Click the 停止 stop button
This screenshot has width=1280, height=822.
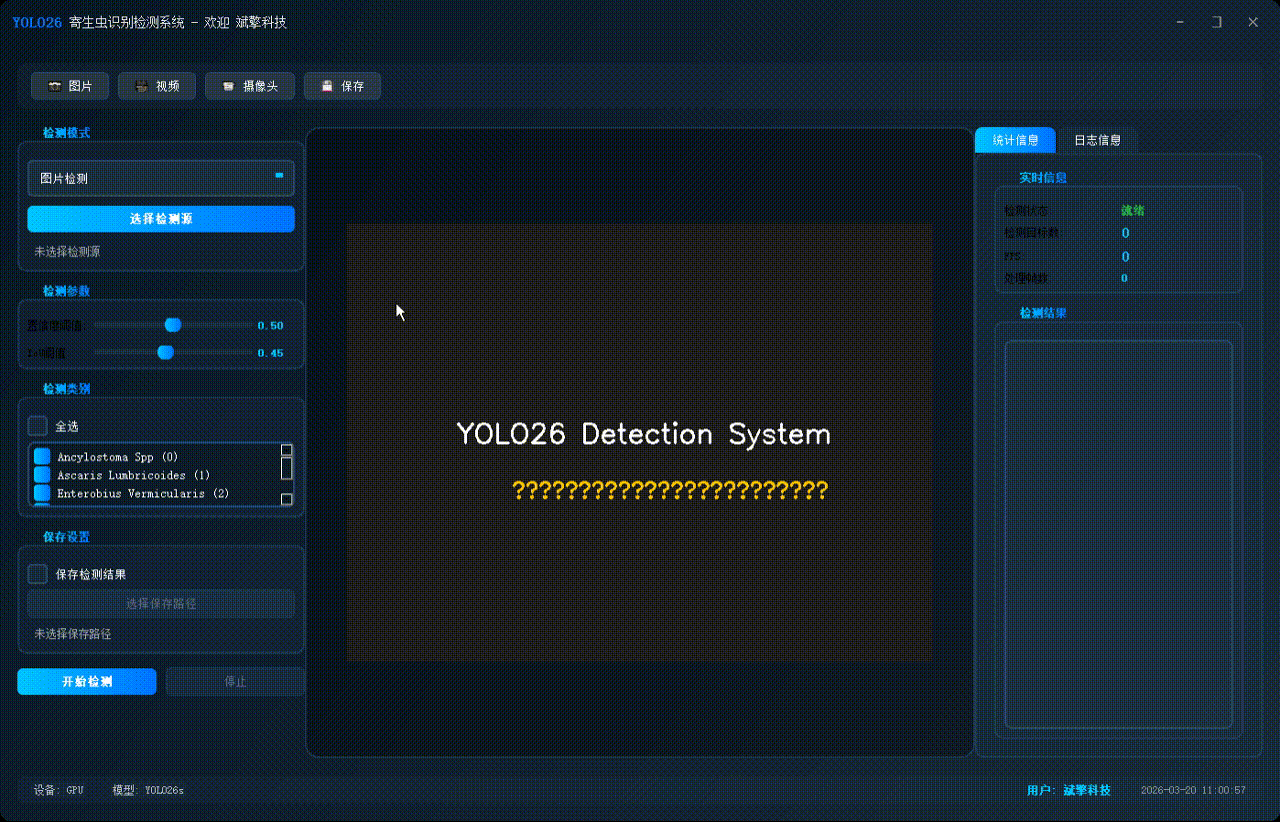235,681
